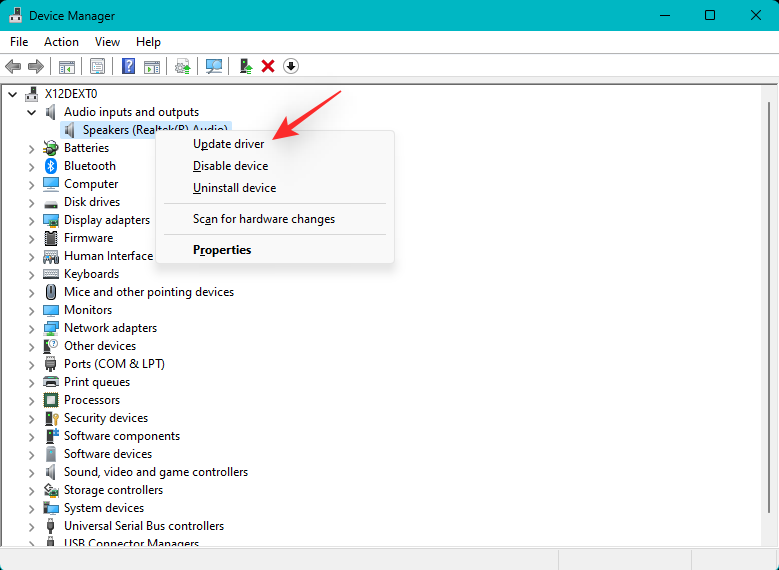Open the Action menu
Viewport: 779px width, 570px height.
click(x=61, y=42)
